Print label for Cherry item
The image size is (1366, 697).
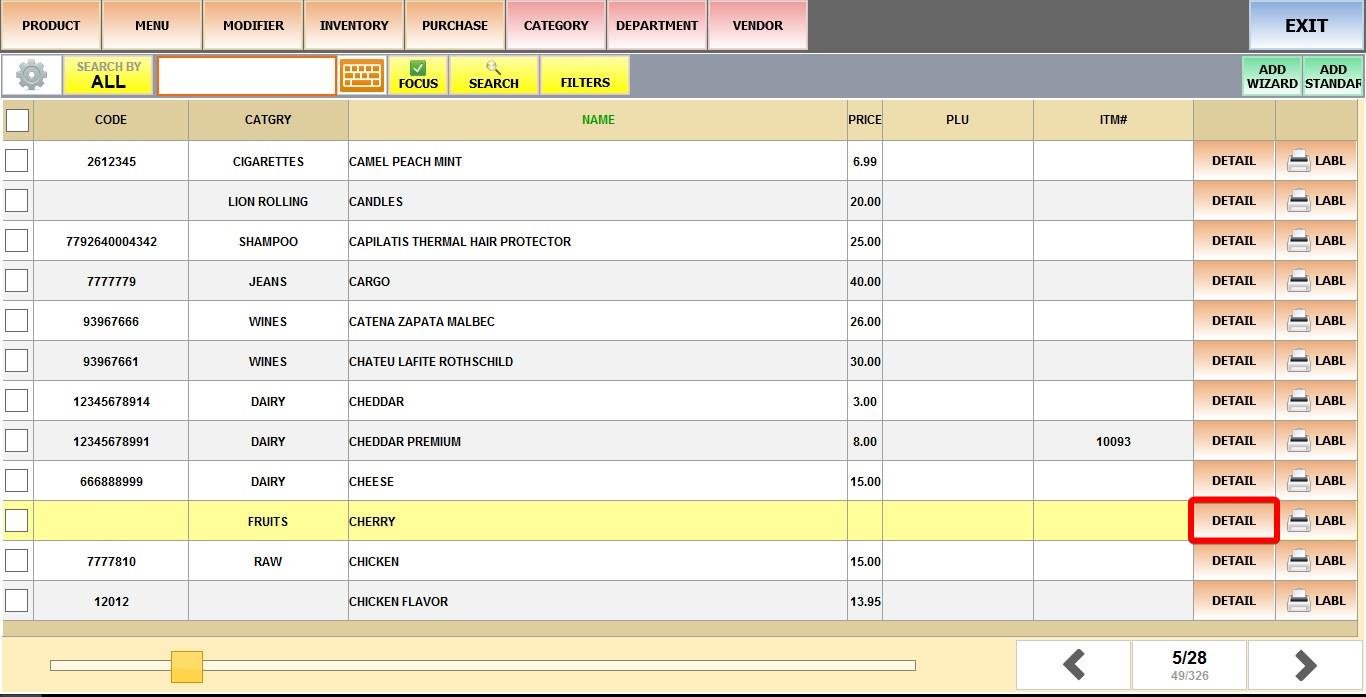[x=1316, y=521]
